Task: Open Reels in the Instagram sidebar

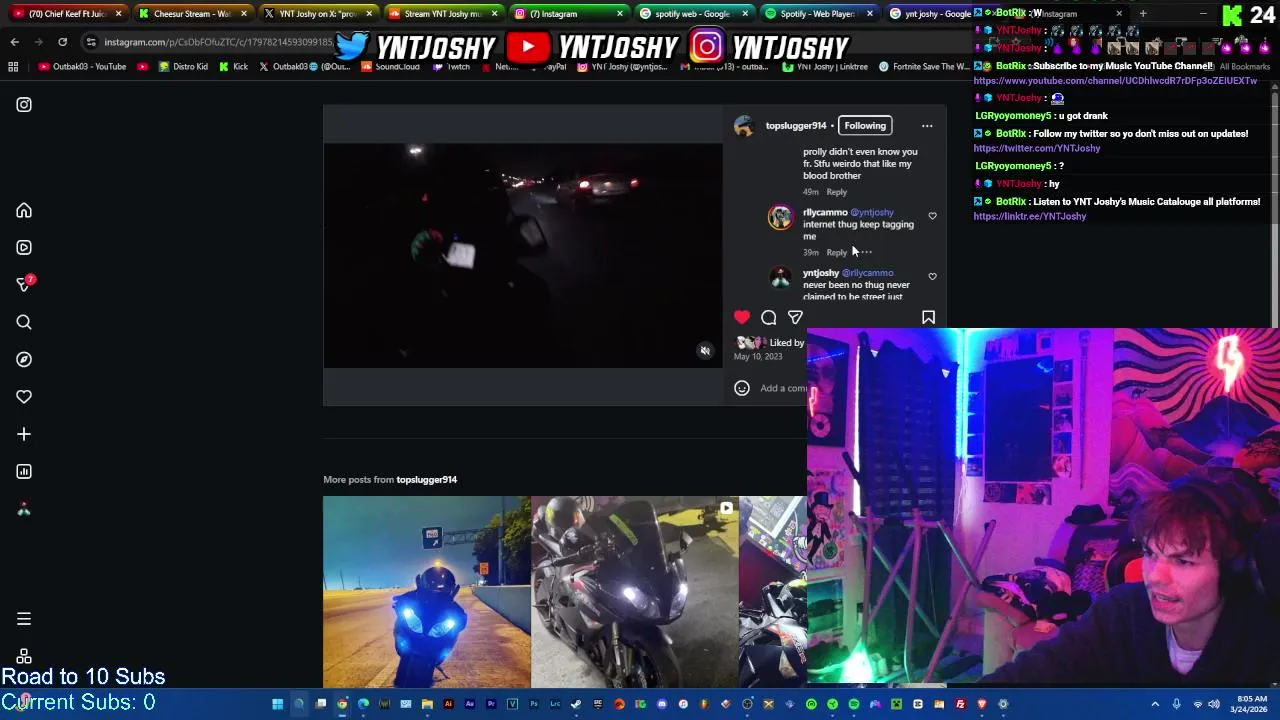Action: [24, 248]
